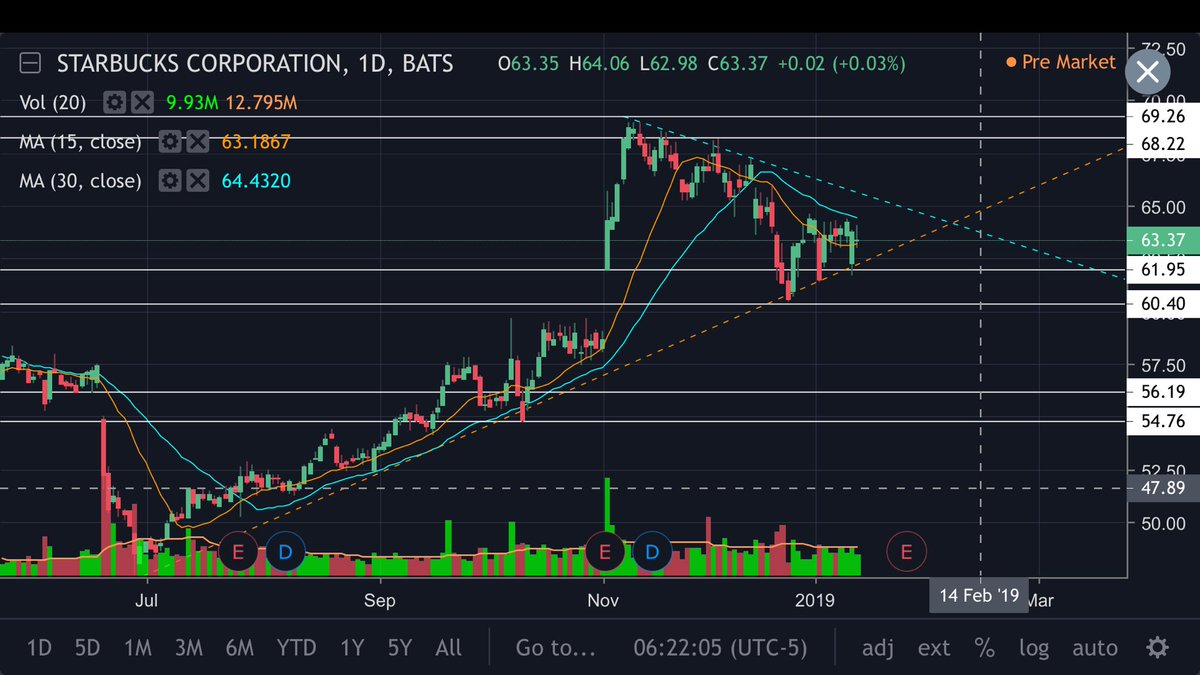Viewport: 1200px width, 675px height.
Task: Close the chart with the round X button
Action: pyautogui.click(x=1147, y=72)
